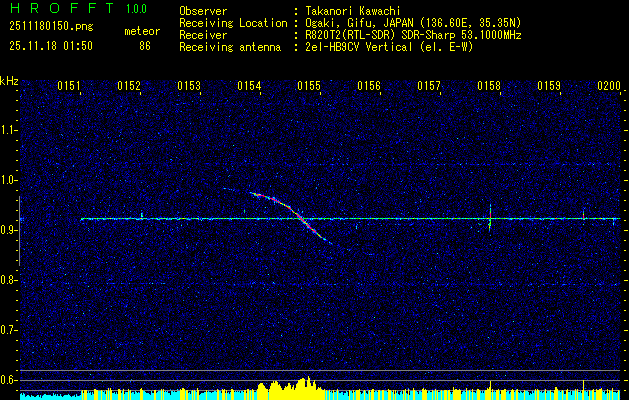Click the 0158 time marker
Screen dimensions: 629x400
pos(489,86)
